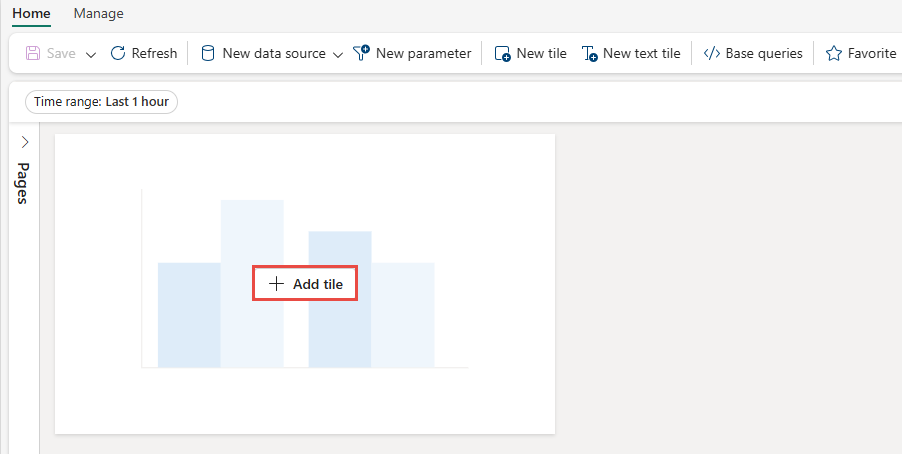Click the vertical Pages label

pyautogui.click(x=24, y=183)
